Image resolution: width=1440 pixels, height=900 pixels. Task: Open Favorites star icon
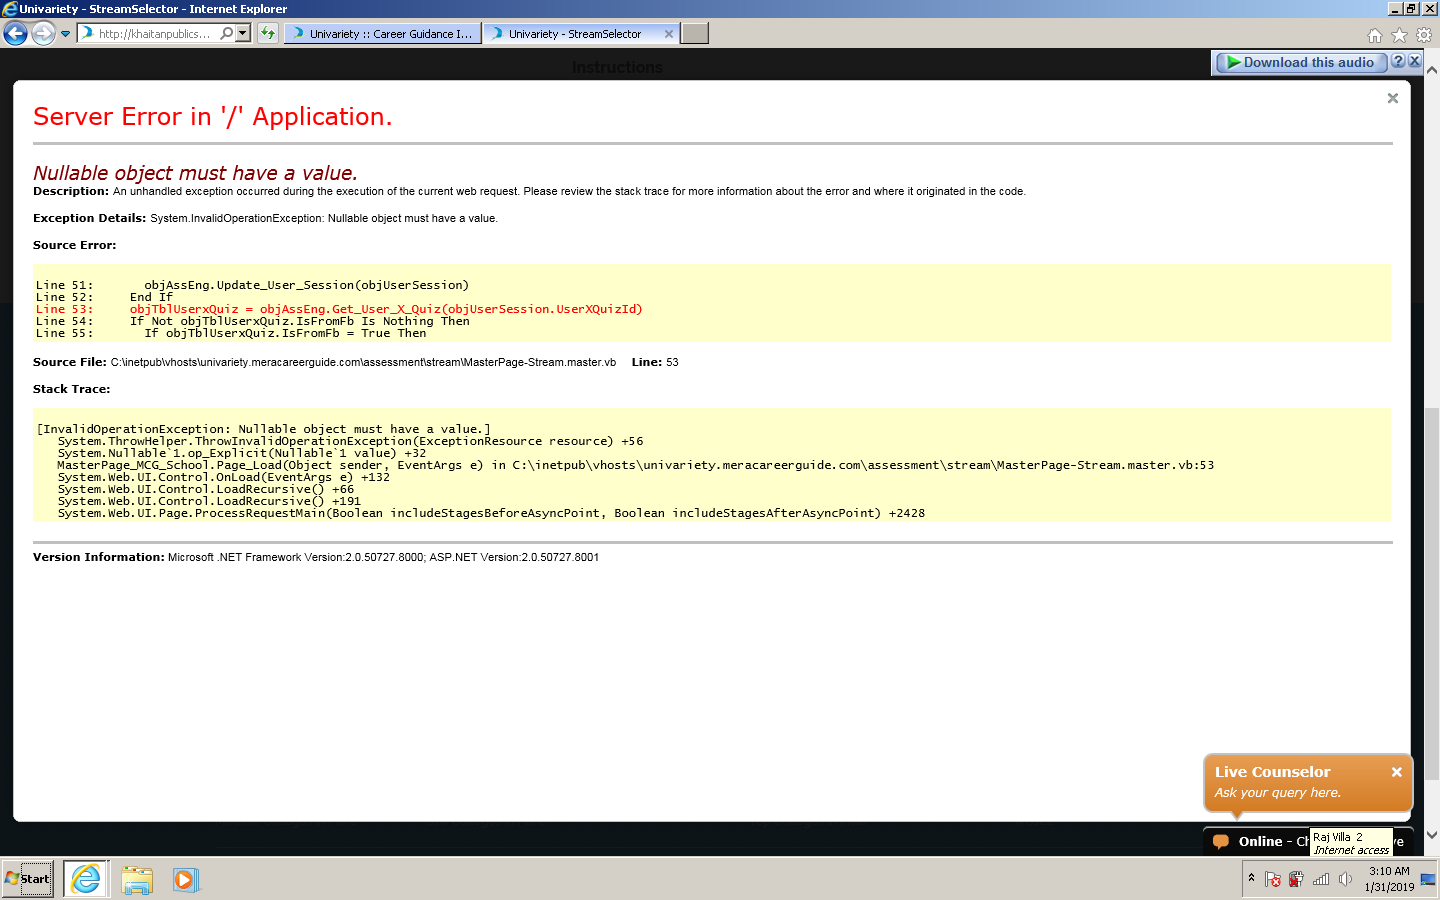point(1399,35)
